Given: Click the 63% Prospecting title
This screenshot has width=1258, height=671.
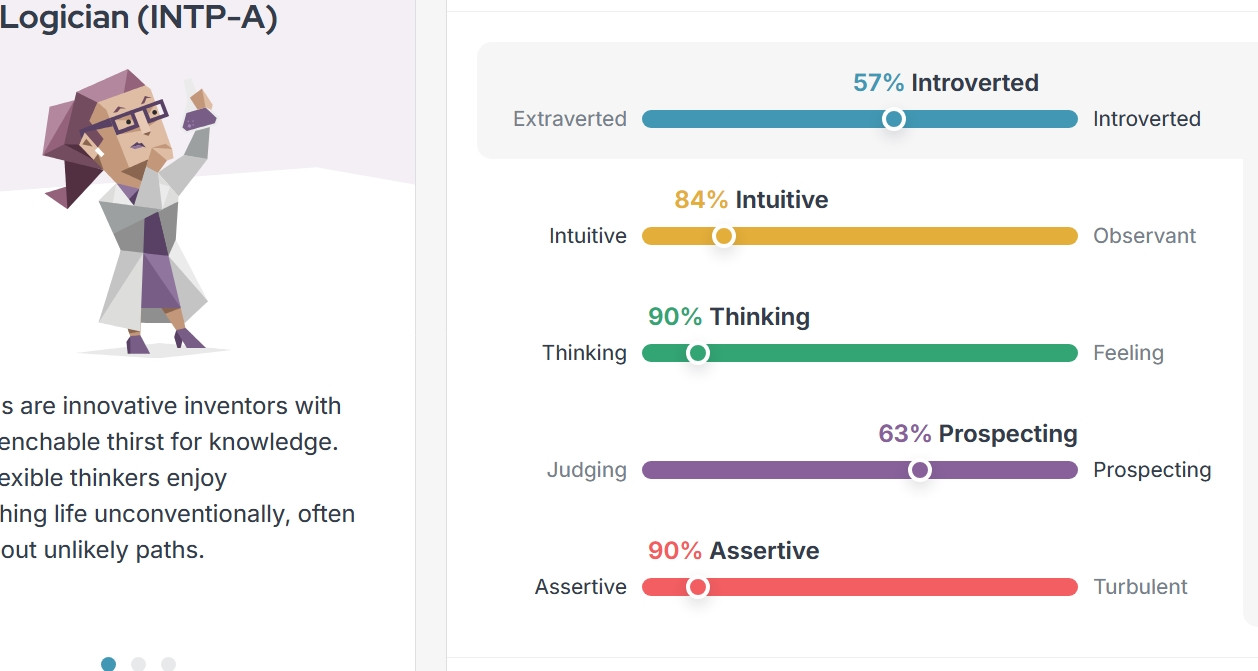Looking at the screenshot, I should (977, 434).
